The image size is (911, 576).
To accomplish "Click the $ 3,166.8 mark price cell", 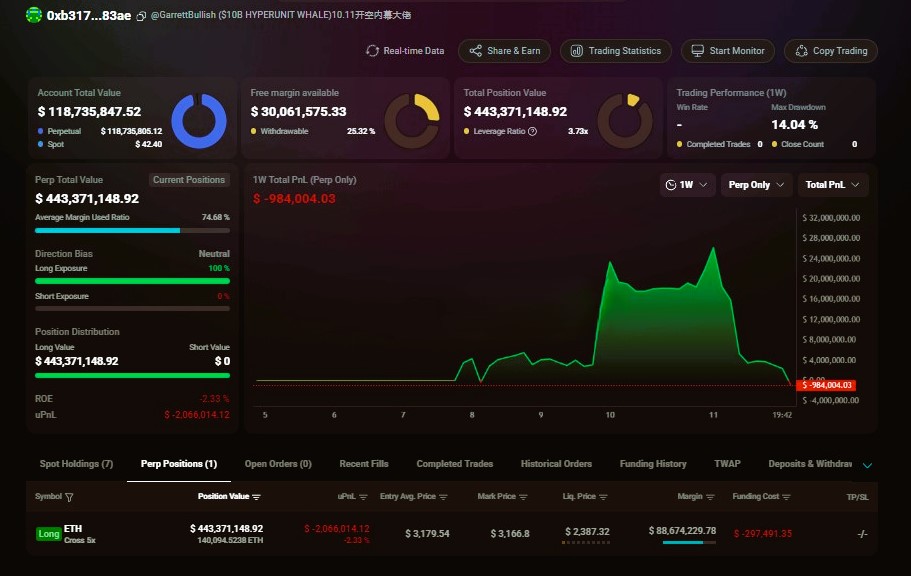I will pyautogui.click(x=510, y=534).
